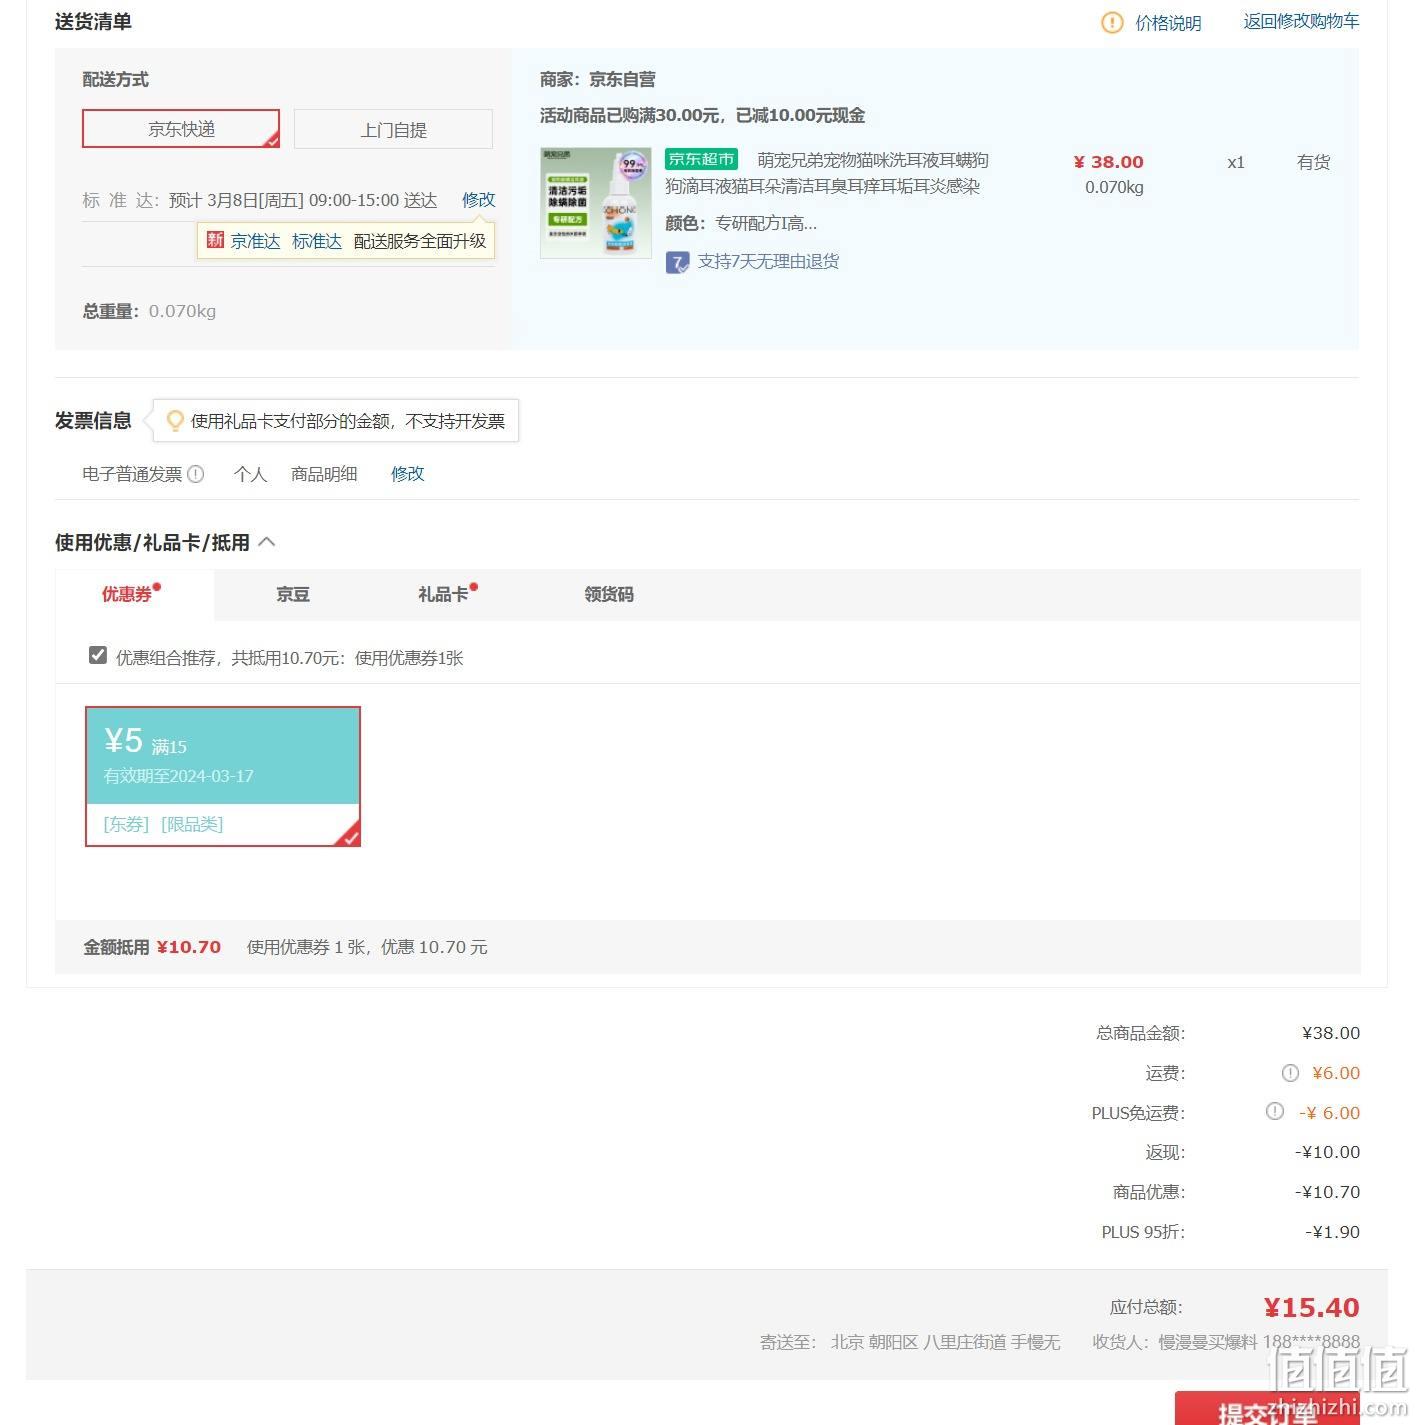Image resolution: width=1417 pixels, height=1425 pixels.
Task: Open the 价格说明 link
Action: 1168,23
